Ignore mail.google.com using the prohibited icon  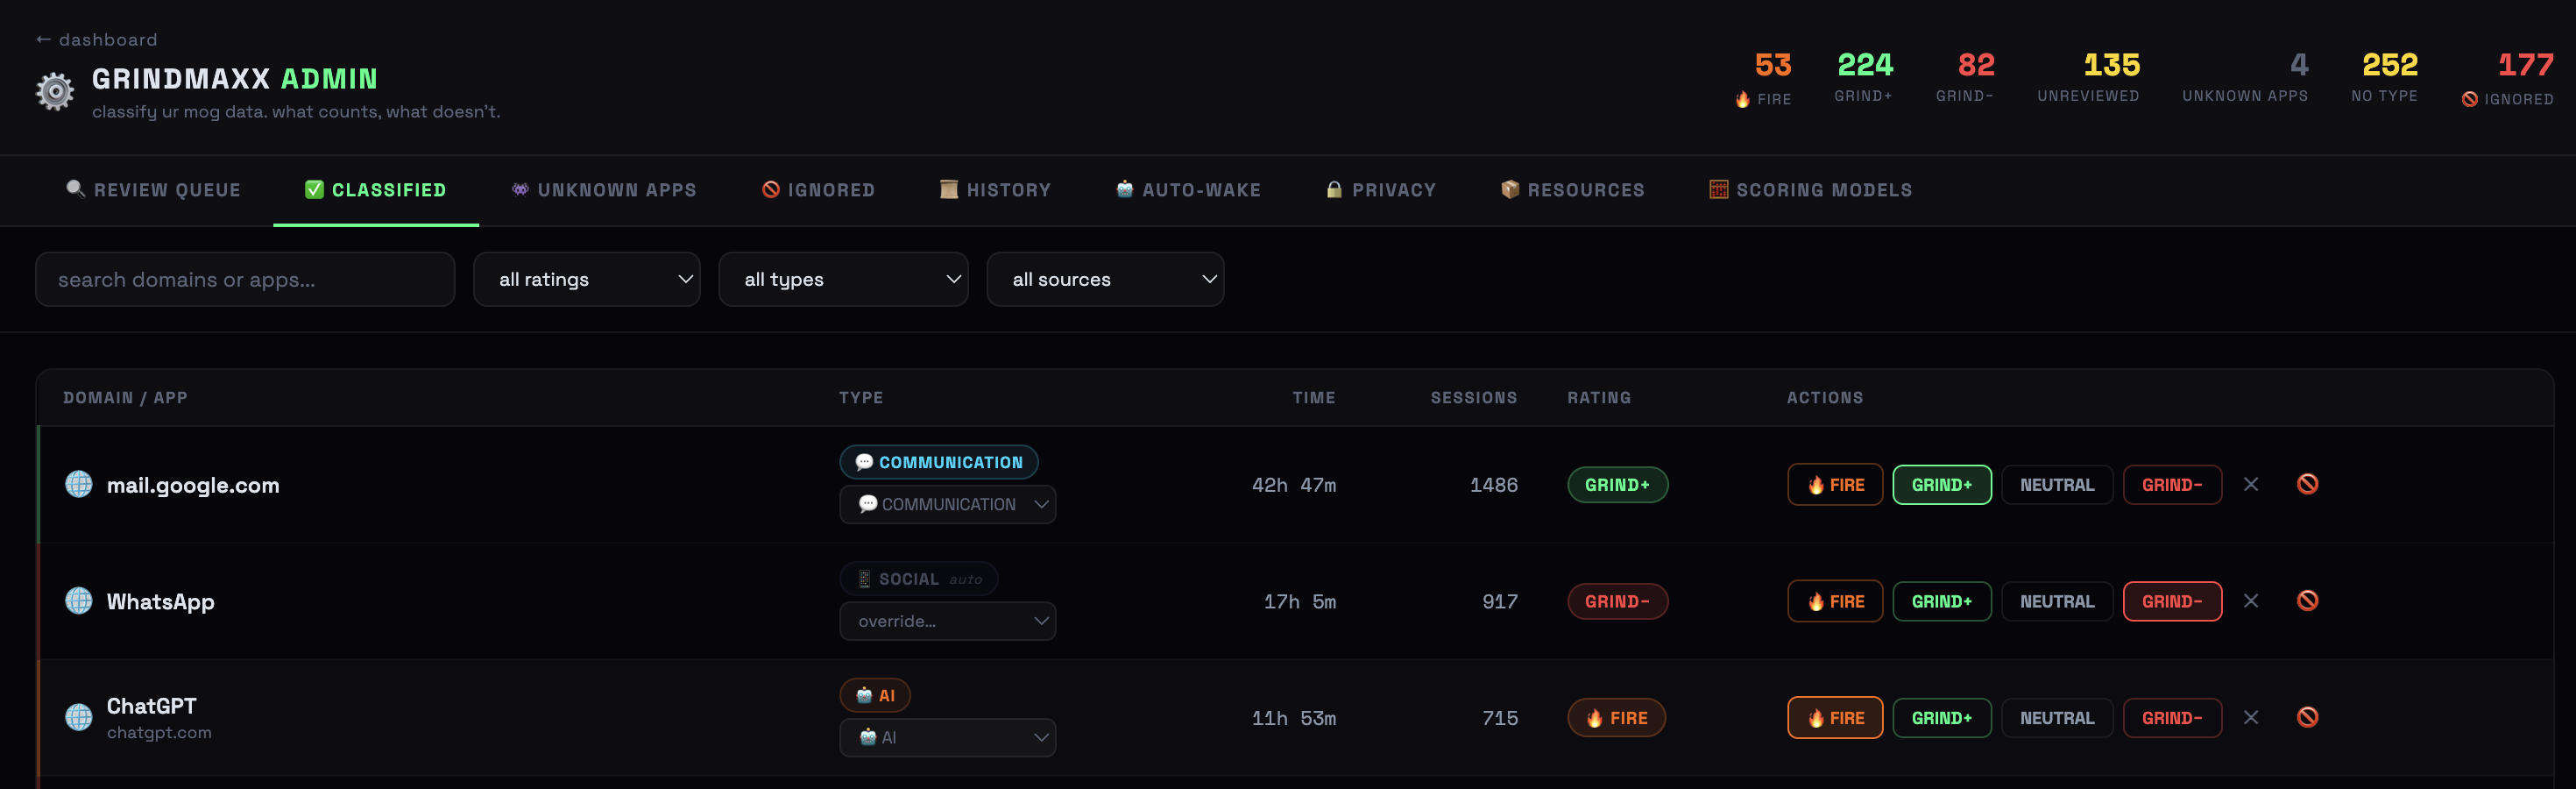(x=2308, y=484)
